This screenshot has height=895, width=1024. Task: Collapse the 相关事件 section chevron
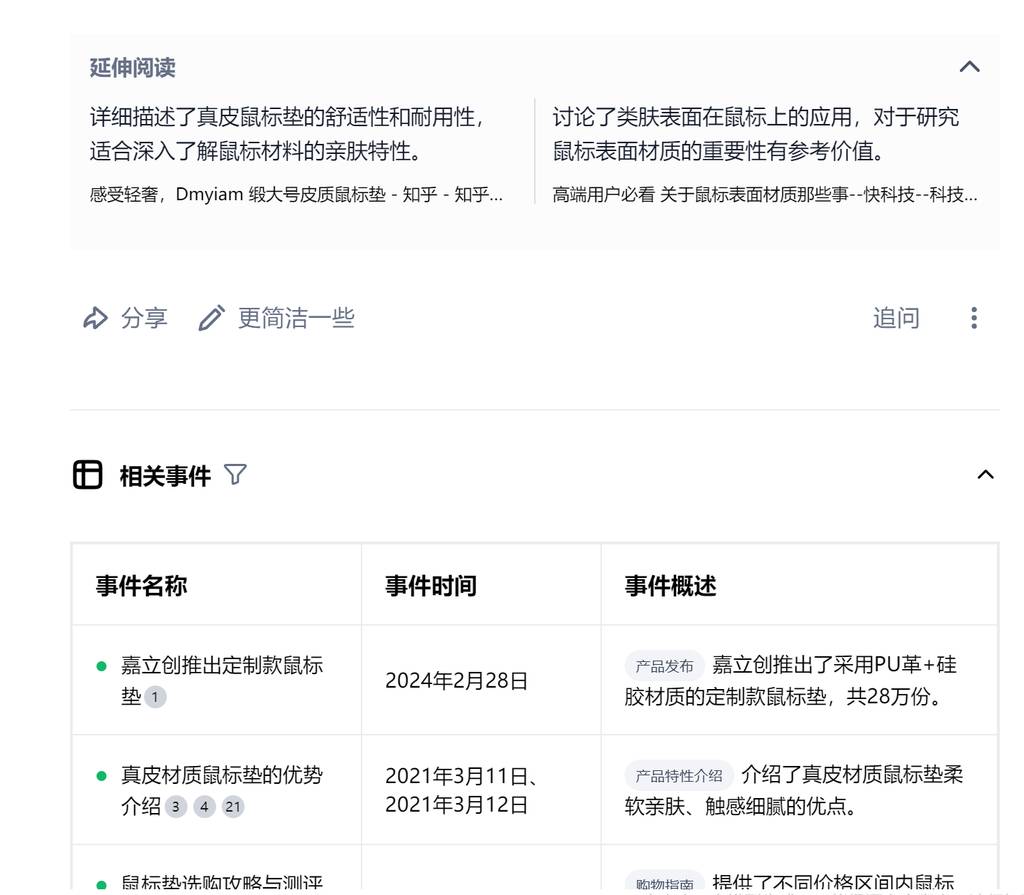point(985,475)
